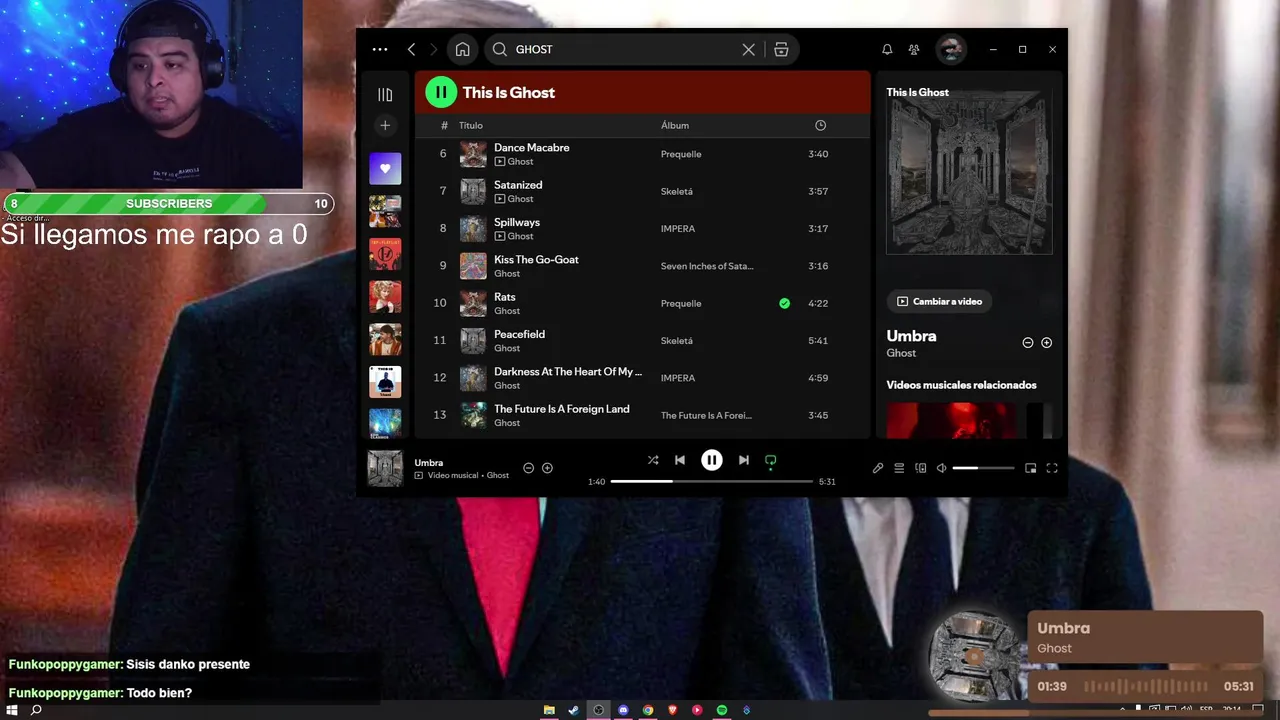1280x720 pixels.
Task: Open the Spotify Home page
Action: 462,49
